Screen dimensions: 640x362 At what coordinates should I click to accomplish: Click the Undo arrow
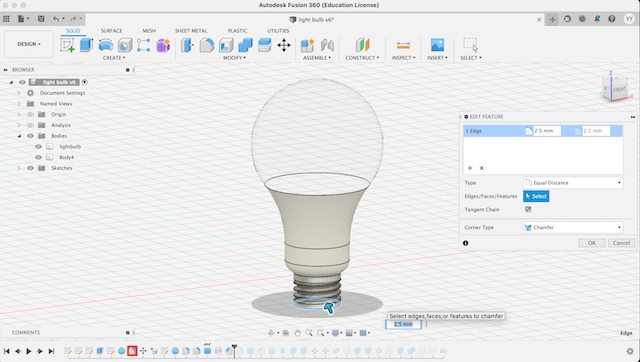[56, 19]
